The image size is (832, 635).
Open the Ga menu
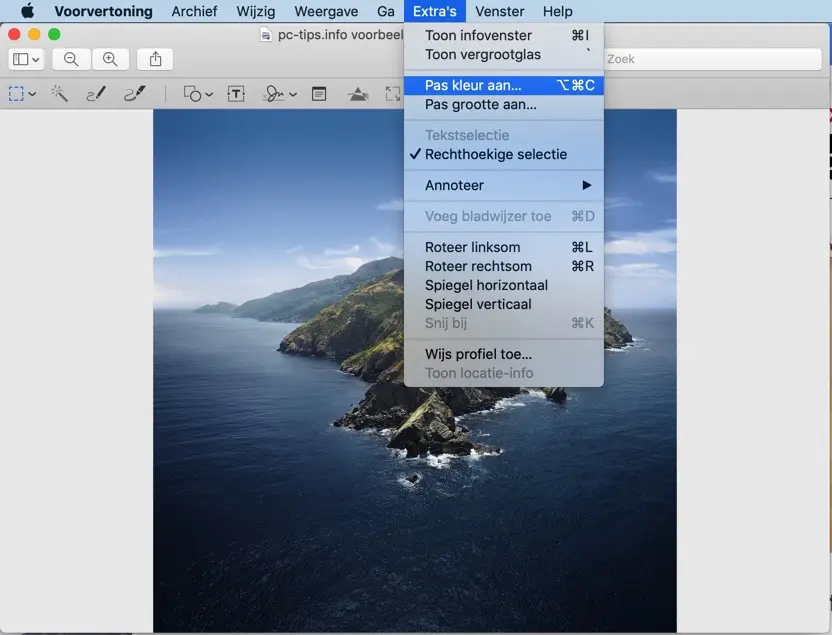[x=386, y=11]
